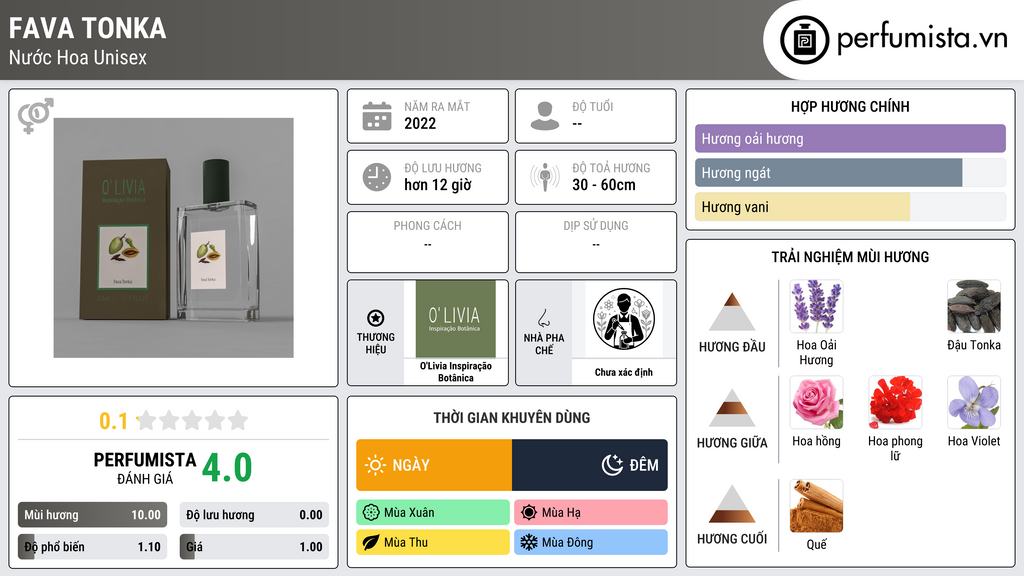Click the star badge icon above Thương hiệu
1024x576 pixels.
(x=376, y=318)
